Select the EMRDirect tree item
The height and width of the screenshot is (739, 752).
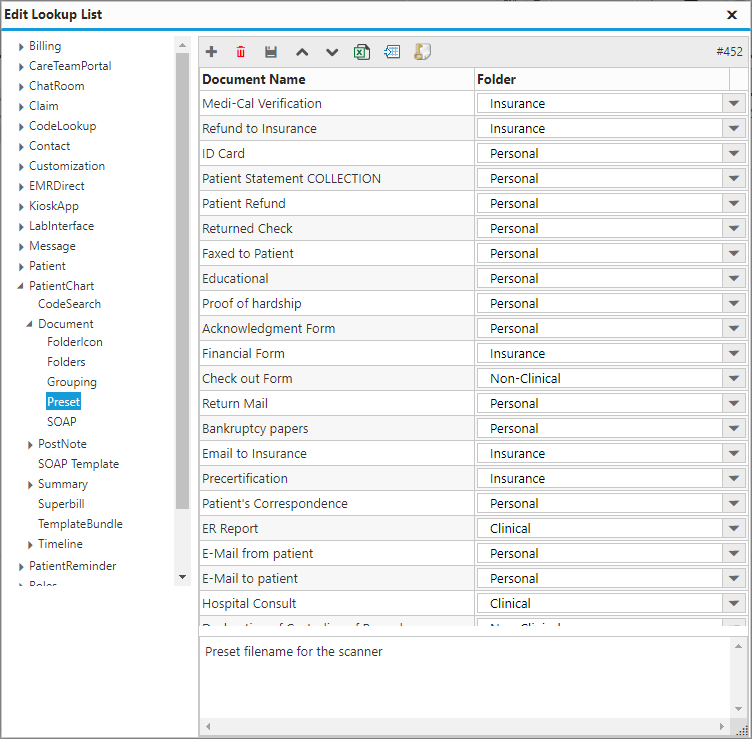point(57,186)
